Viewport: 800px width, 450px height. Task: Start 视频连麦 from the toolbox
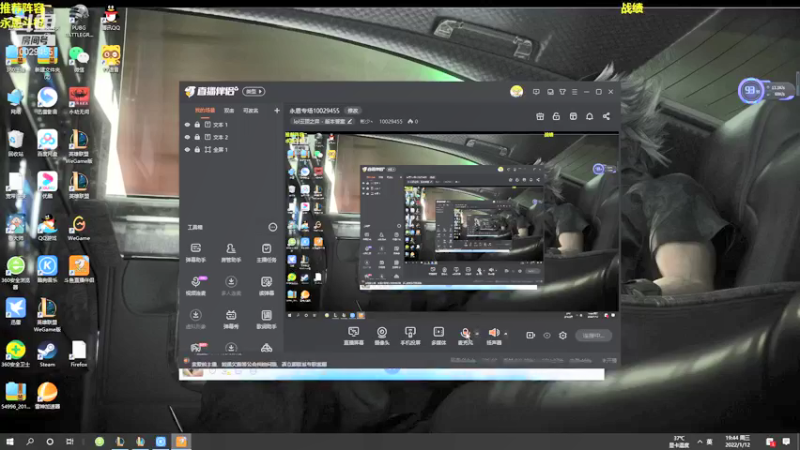point(195,286)
